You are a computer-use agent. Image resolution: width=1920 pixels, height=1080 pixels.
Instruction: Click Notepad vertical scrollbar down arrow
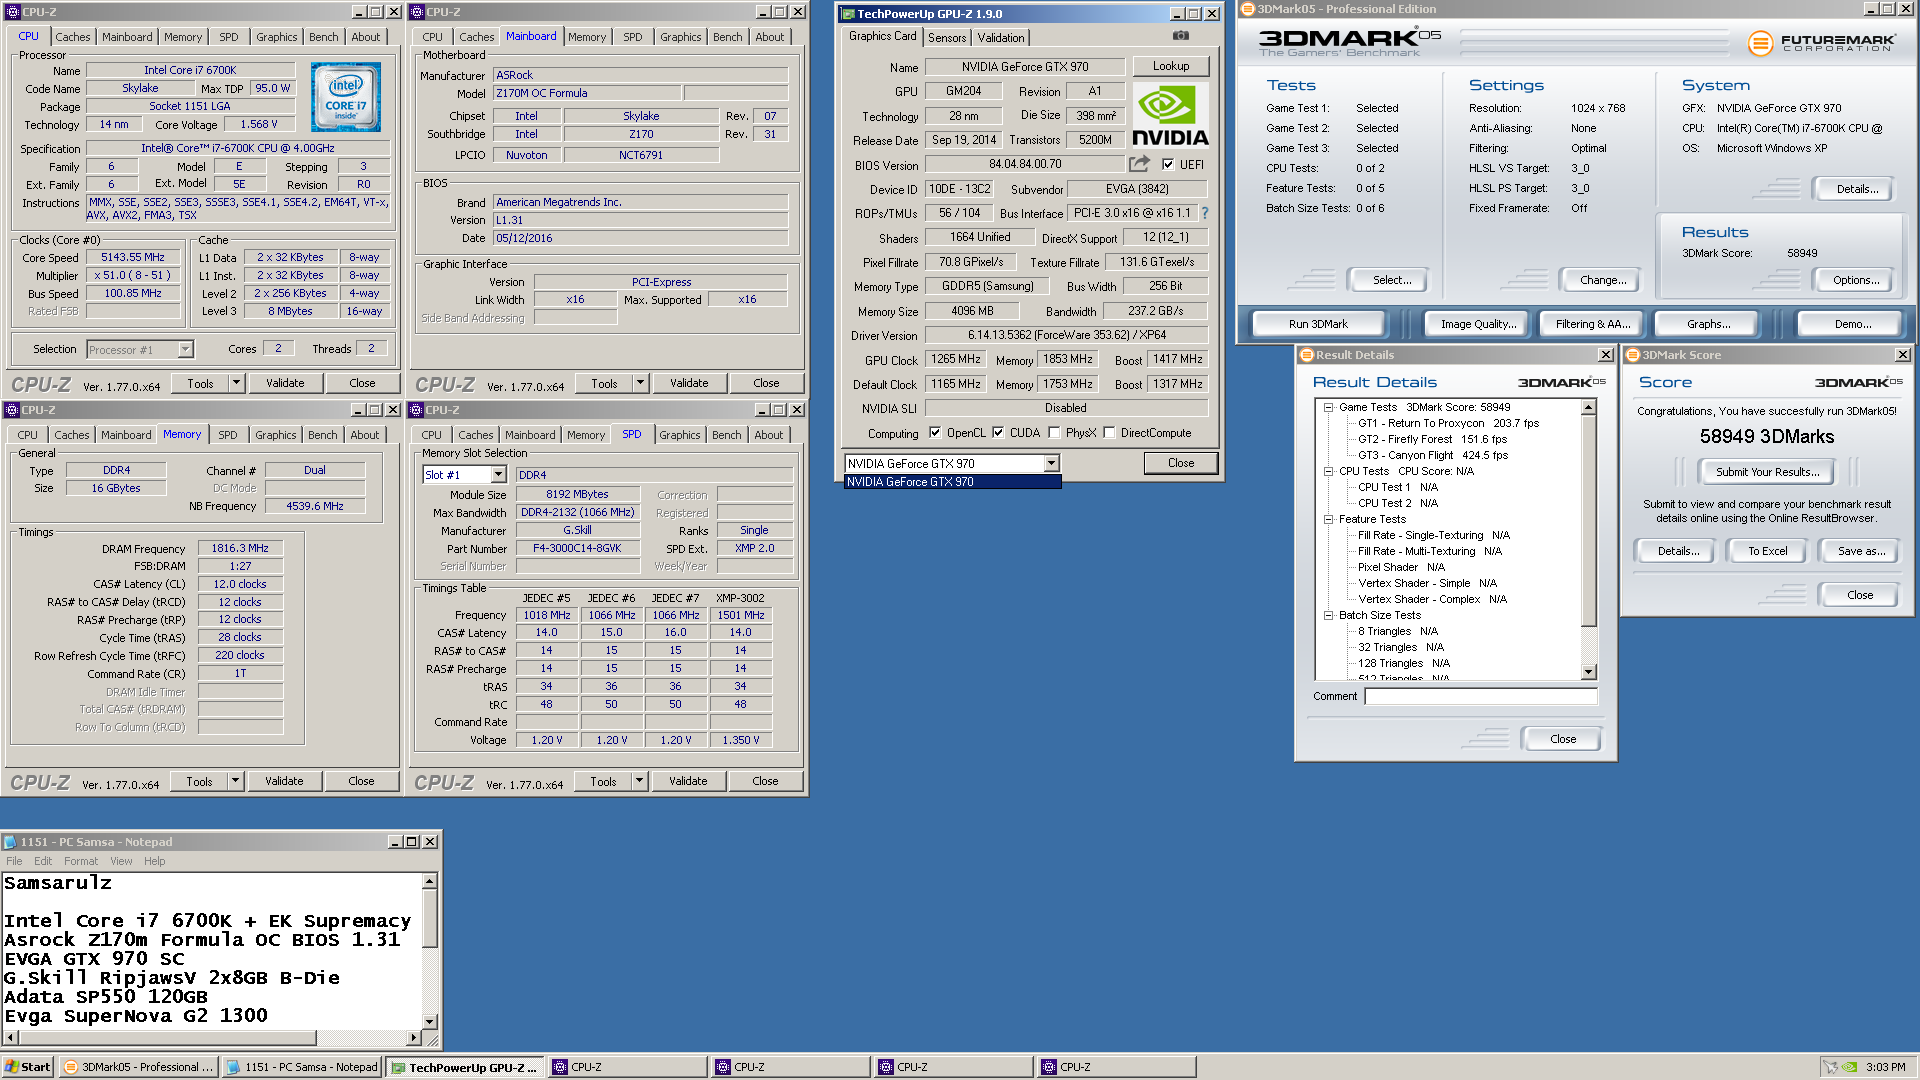(429, 1022)
